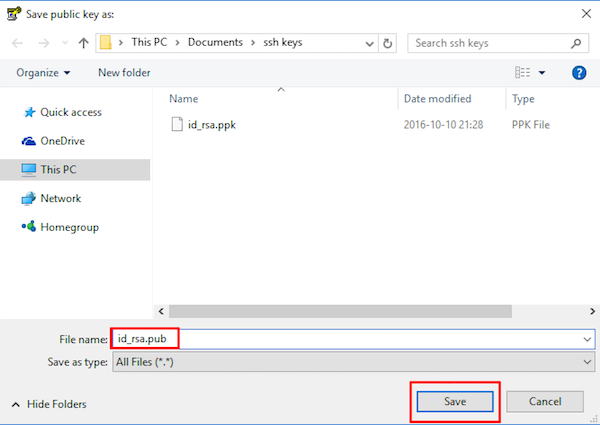The height and width of the screenshot is (425, 600).
Task: Click the horizontal scrollbar right arrow
Action: 592,311
